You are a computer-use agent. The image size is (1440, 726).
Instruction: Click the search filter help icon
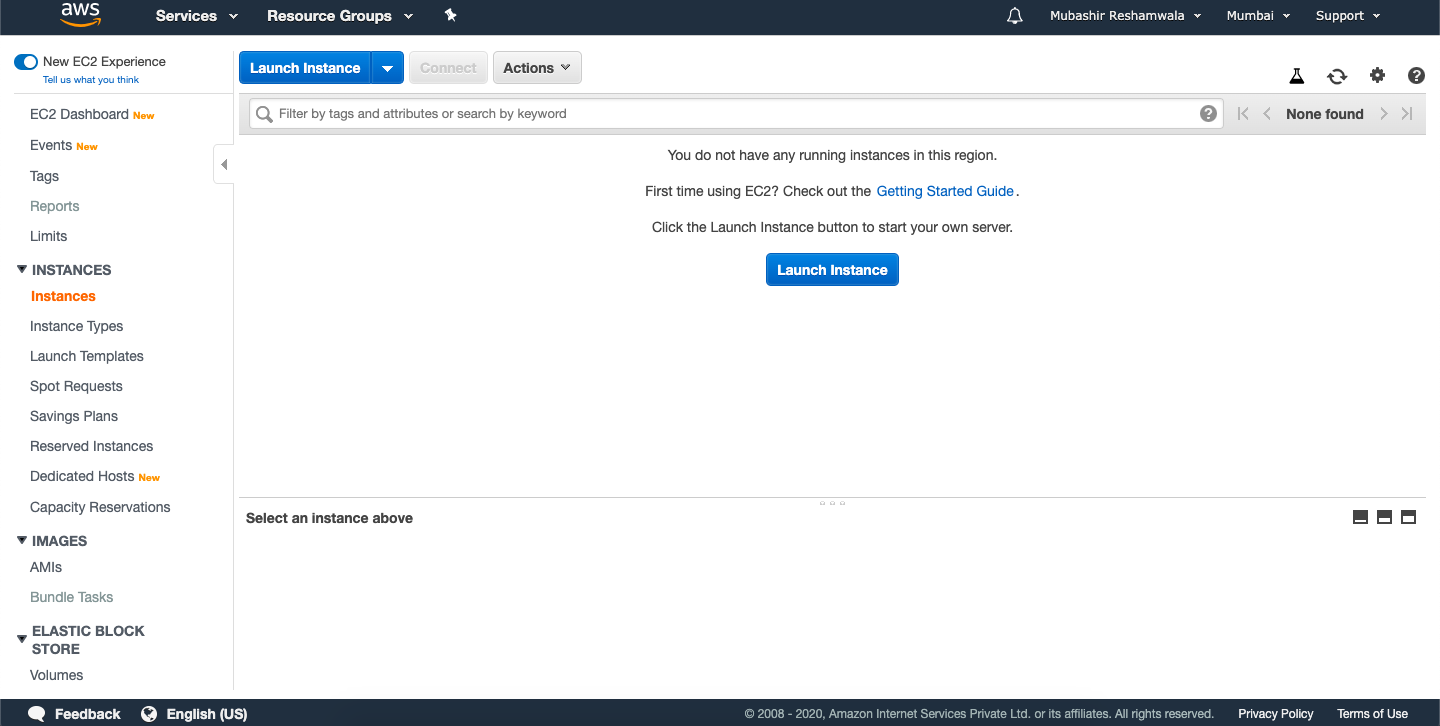(x=1208, y=113)
